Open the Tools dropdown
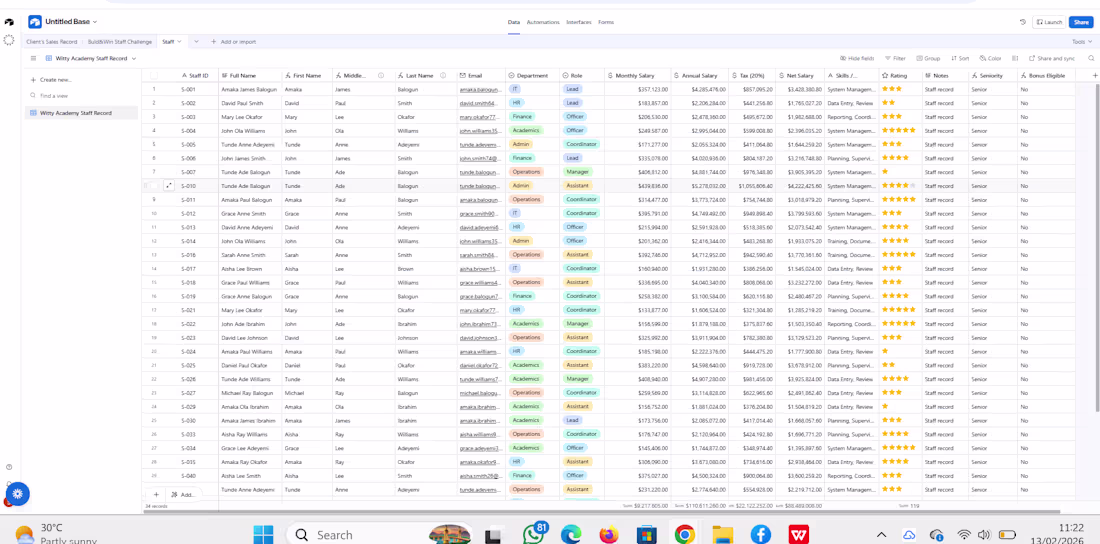Screen dimensions: 1100x544 click(x=1080, y=42)
